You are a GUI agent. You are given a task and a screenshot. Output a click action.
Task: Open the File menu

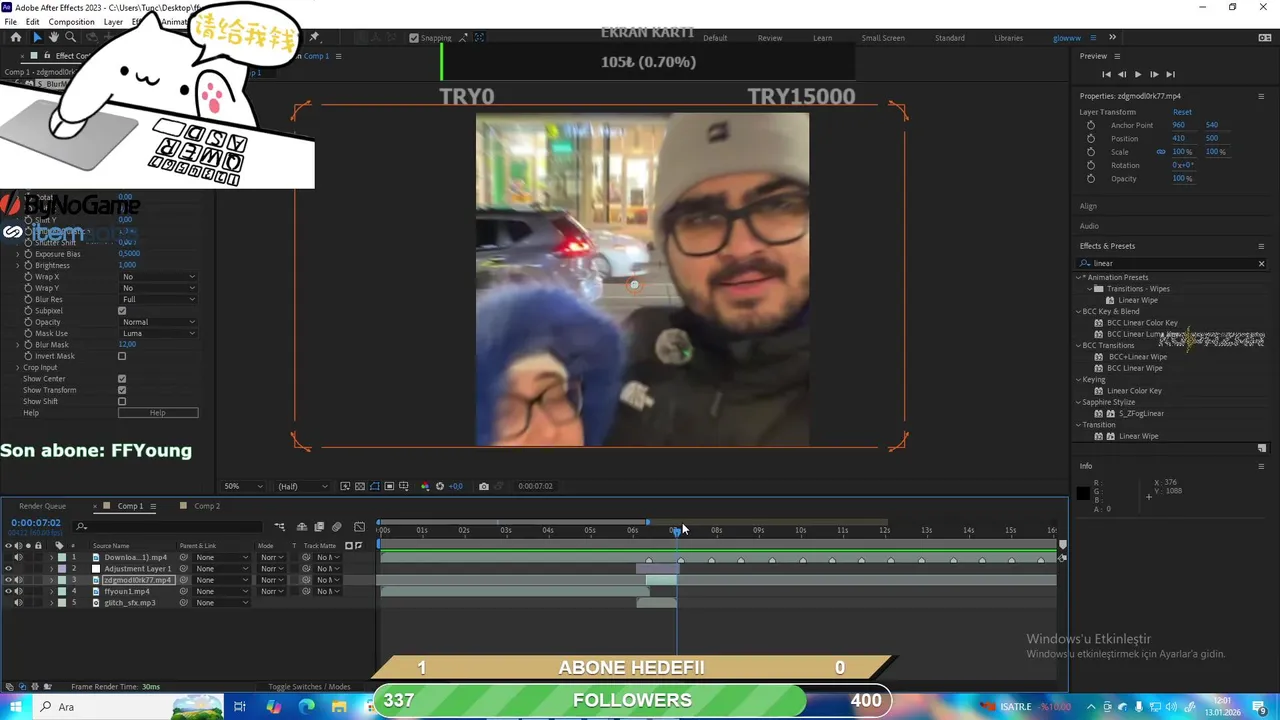coord(10,22)
